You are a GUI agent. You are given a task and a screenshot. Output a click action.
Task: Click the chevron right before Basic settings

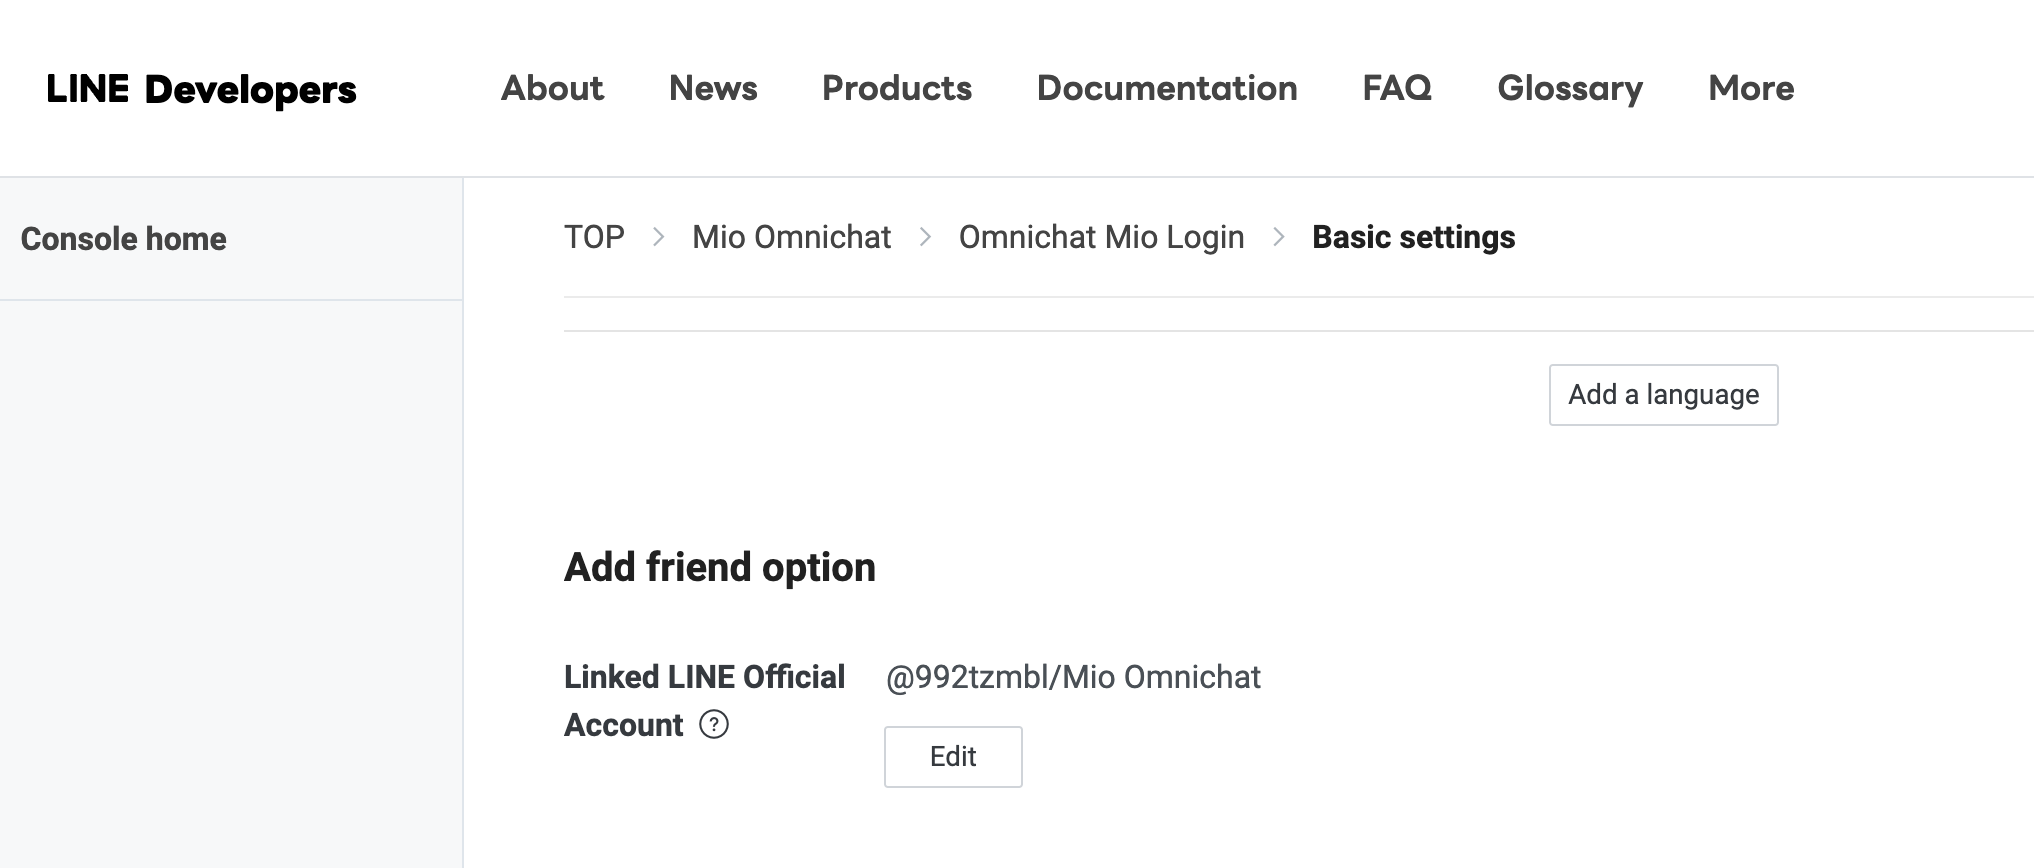(1278, 237)
